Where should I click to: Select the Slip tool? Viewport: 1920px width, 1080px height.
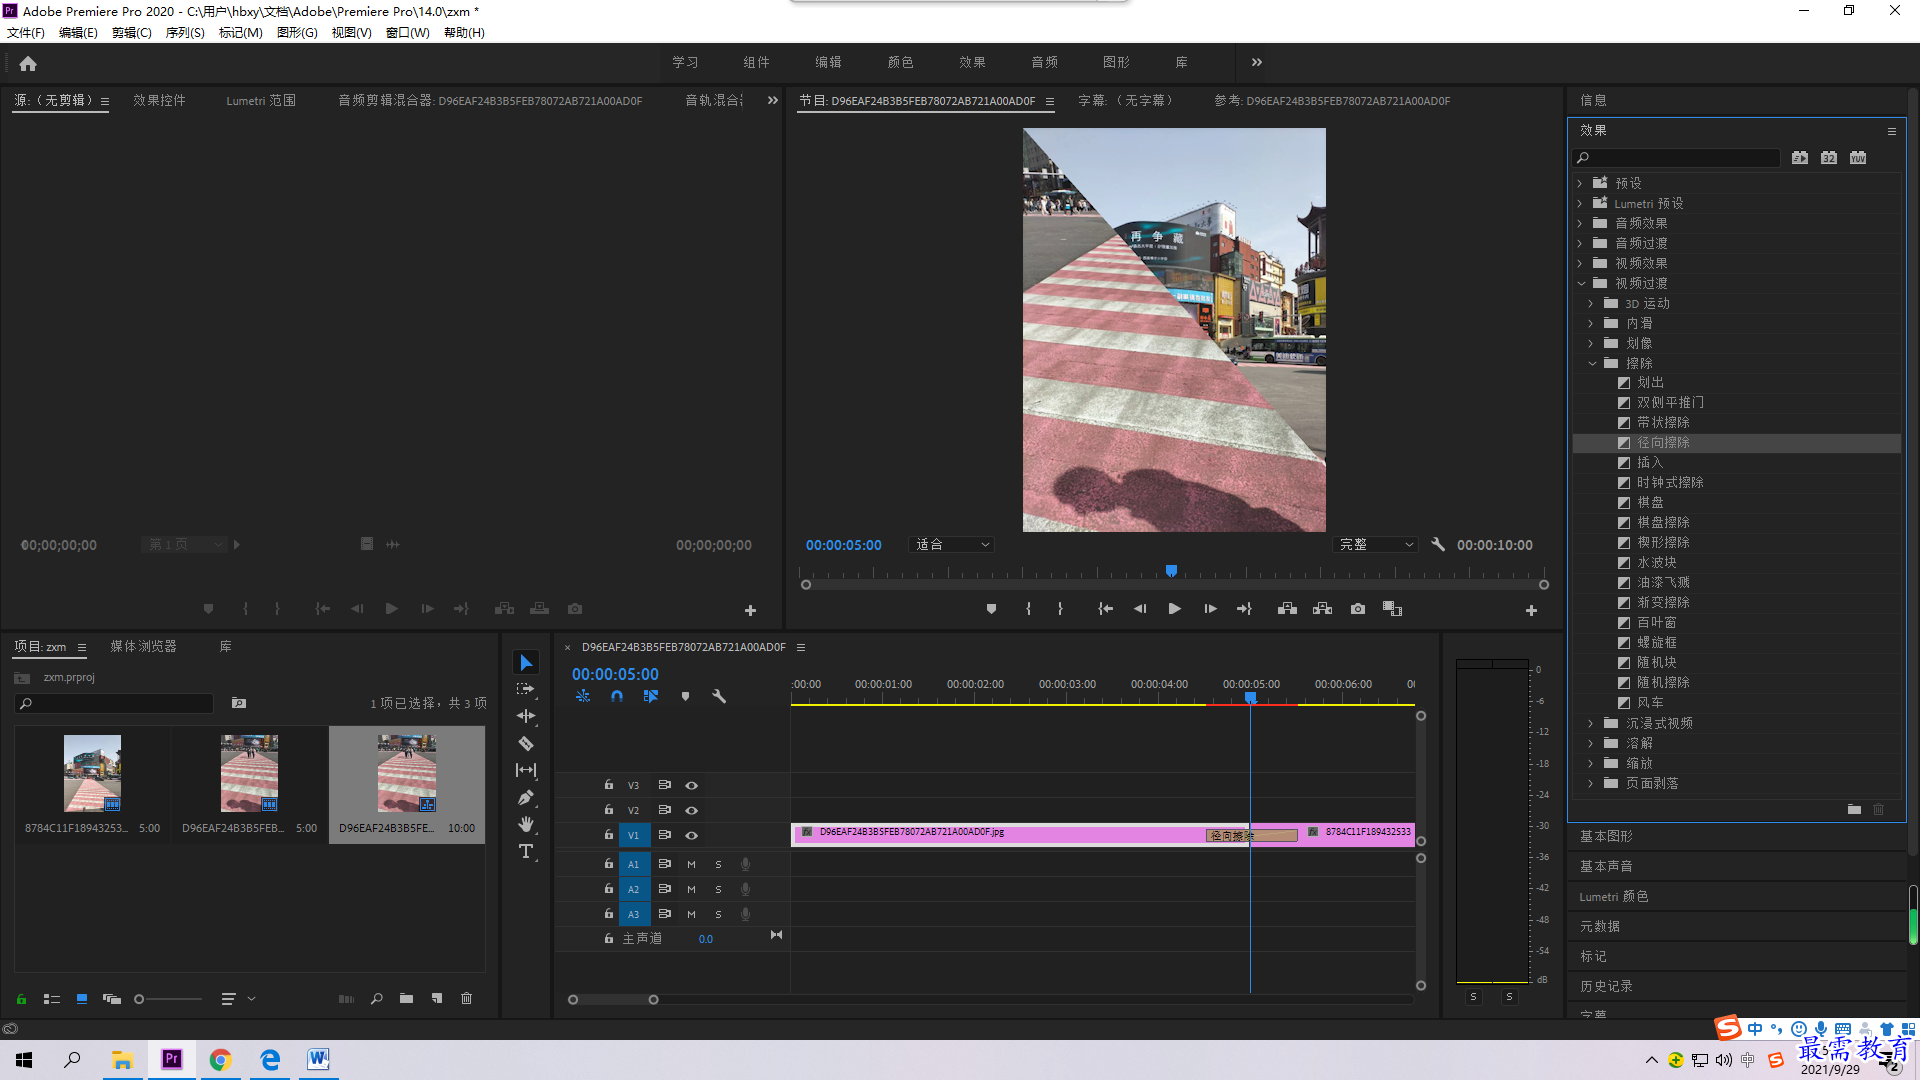526,770
